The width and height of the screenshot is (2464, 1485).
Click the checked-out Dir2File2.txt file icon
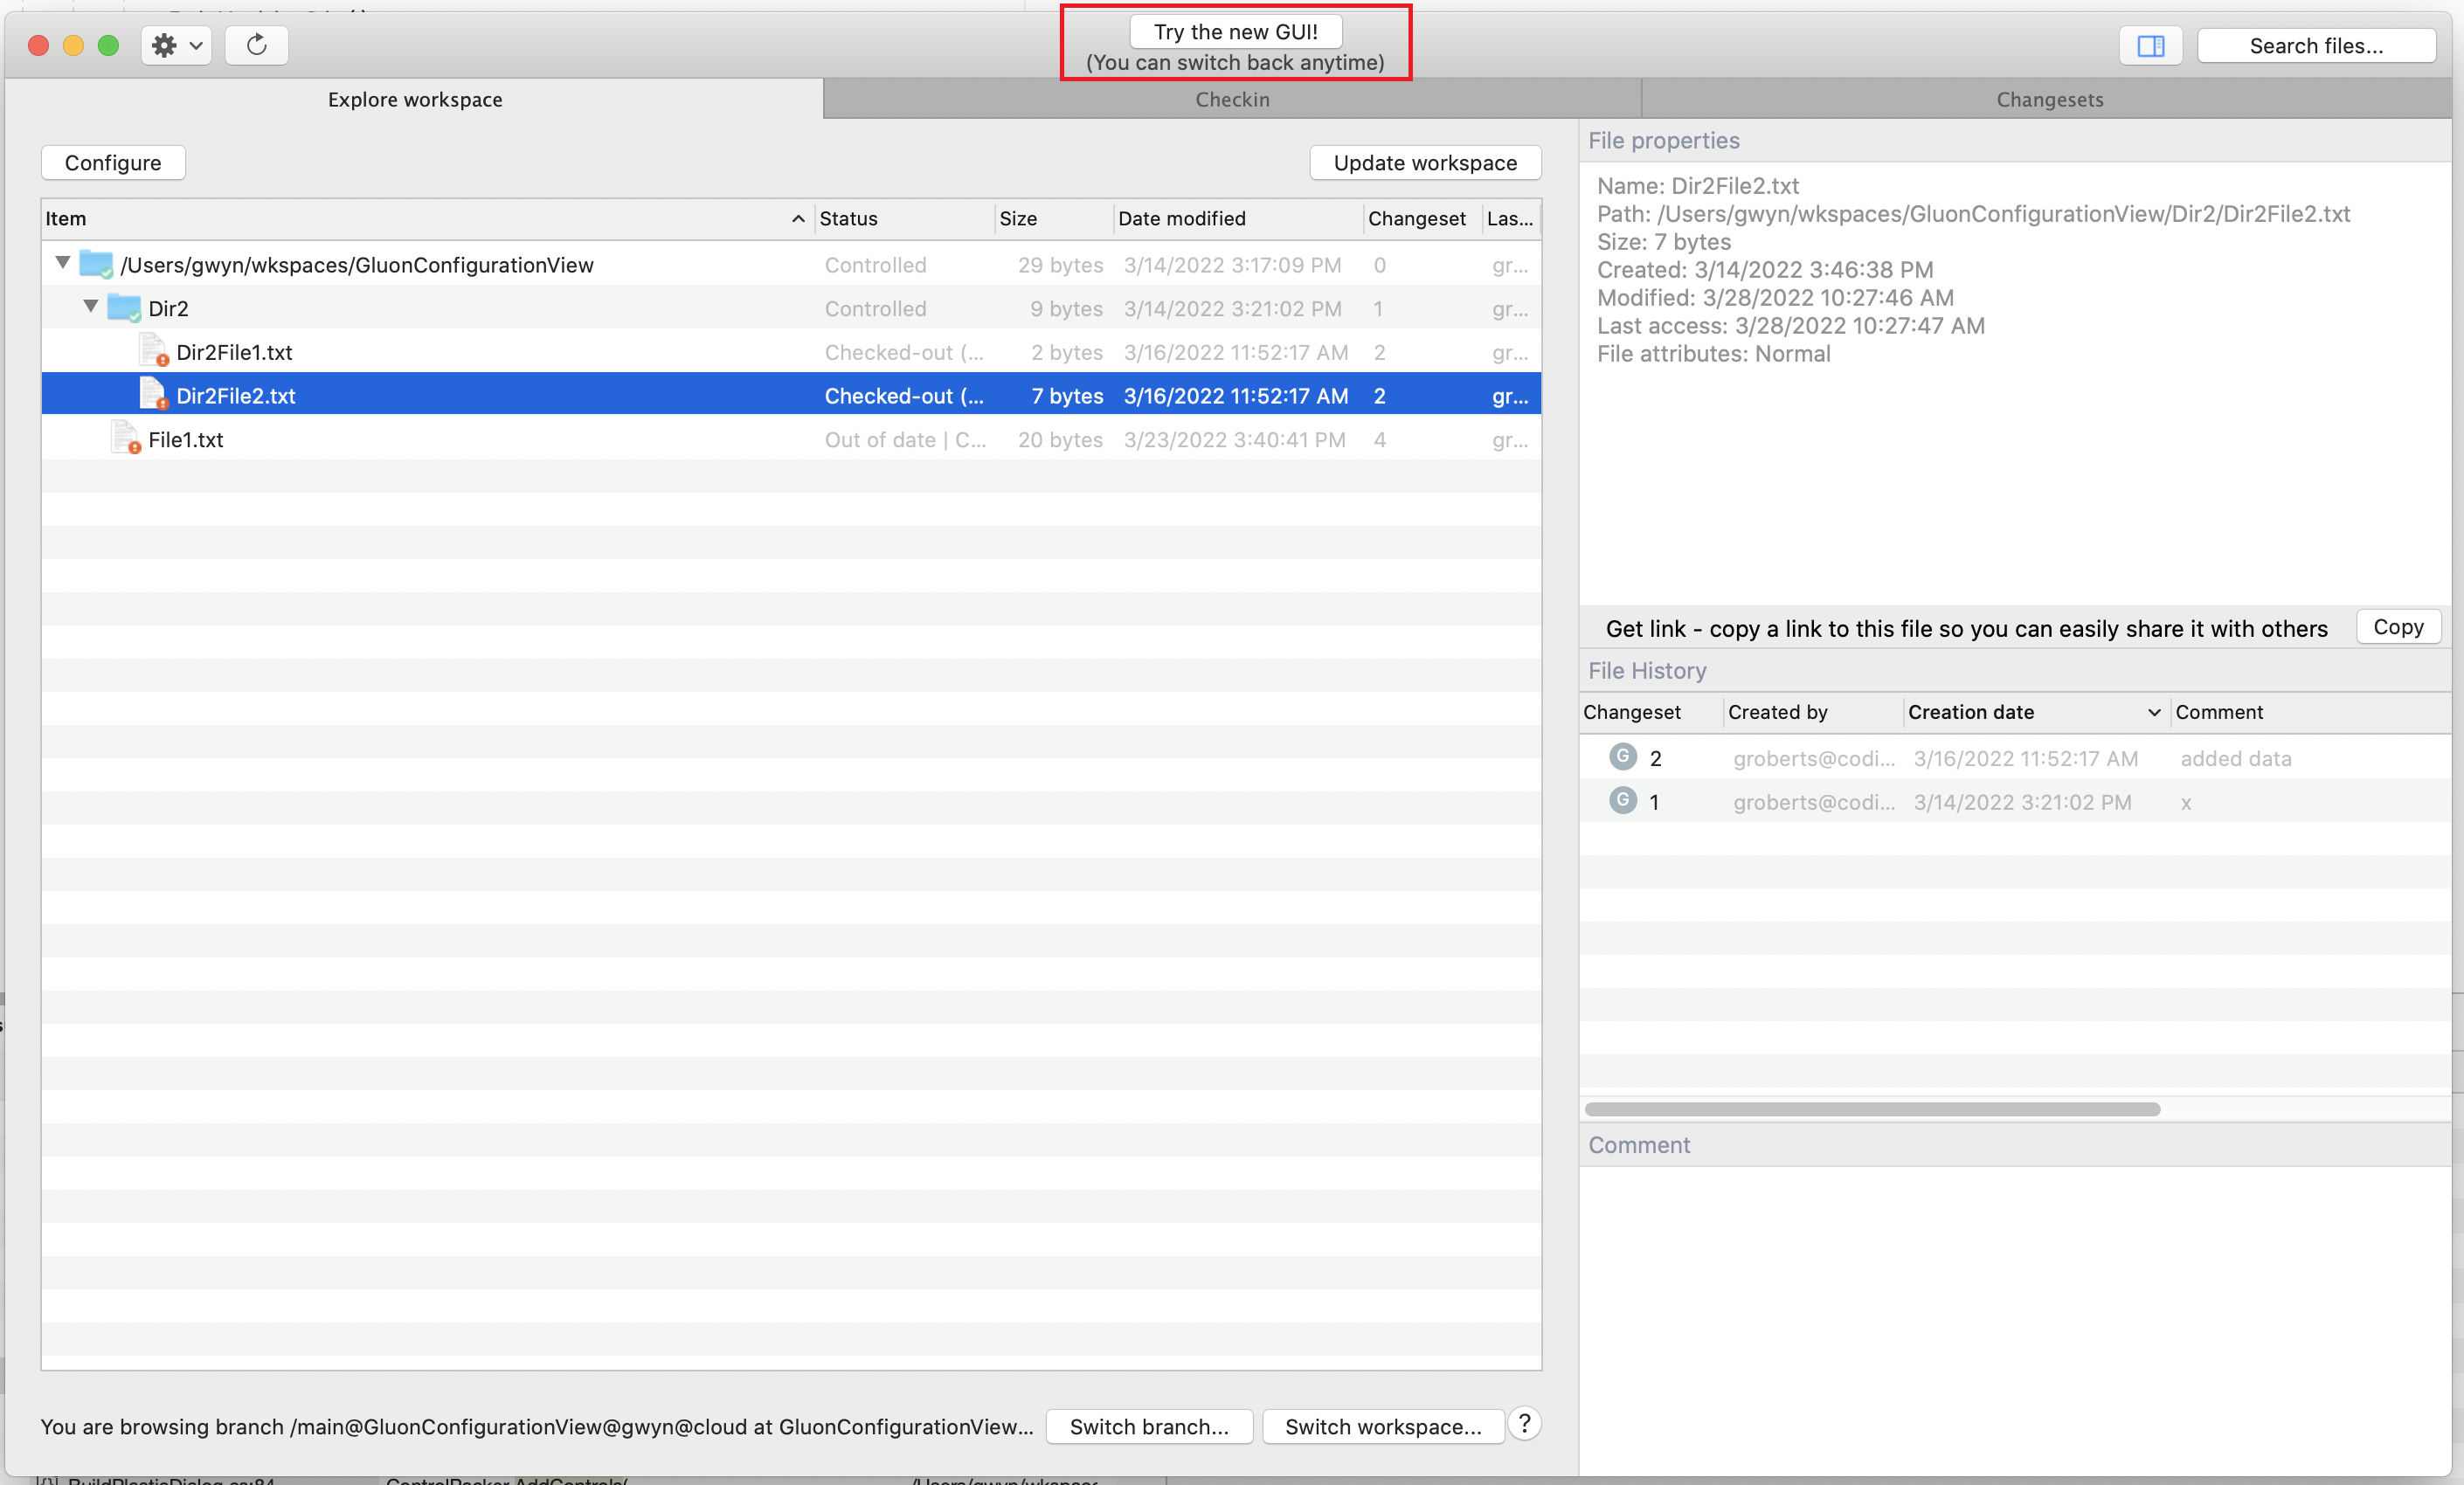[152, 394]
